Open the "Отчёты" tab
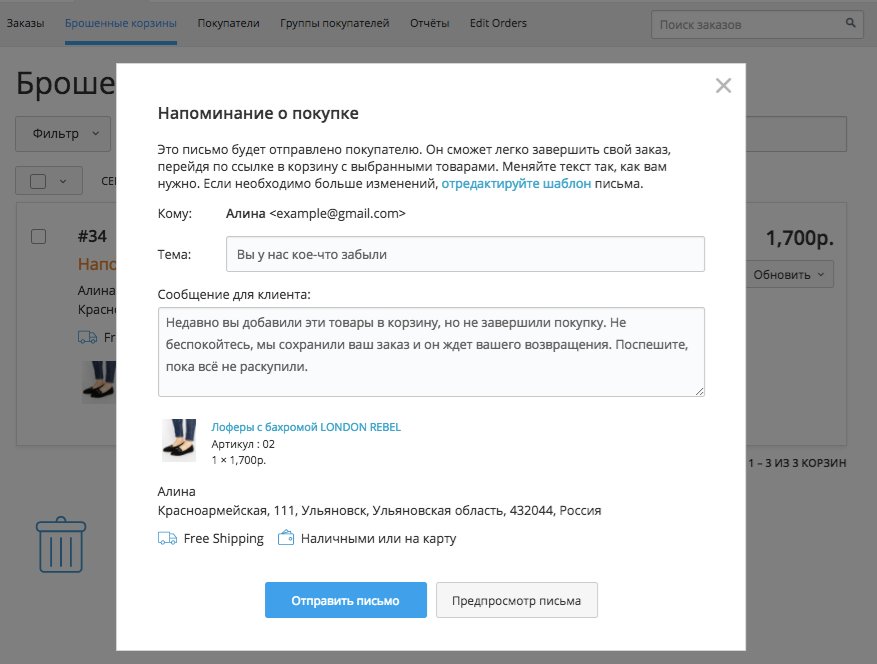Image resolution: width=877 pixels, height=664 pixels. pyautogui.click(x=429, y=22)
